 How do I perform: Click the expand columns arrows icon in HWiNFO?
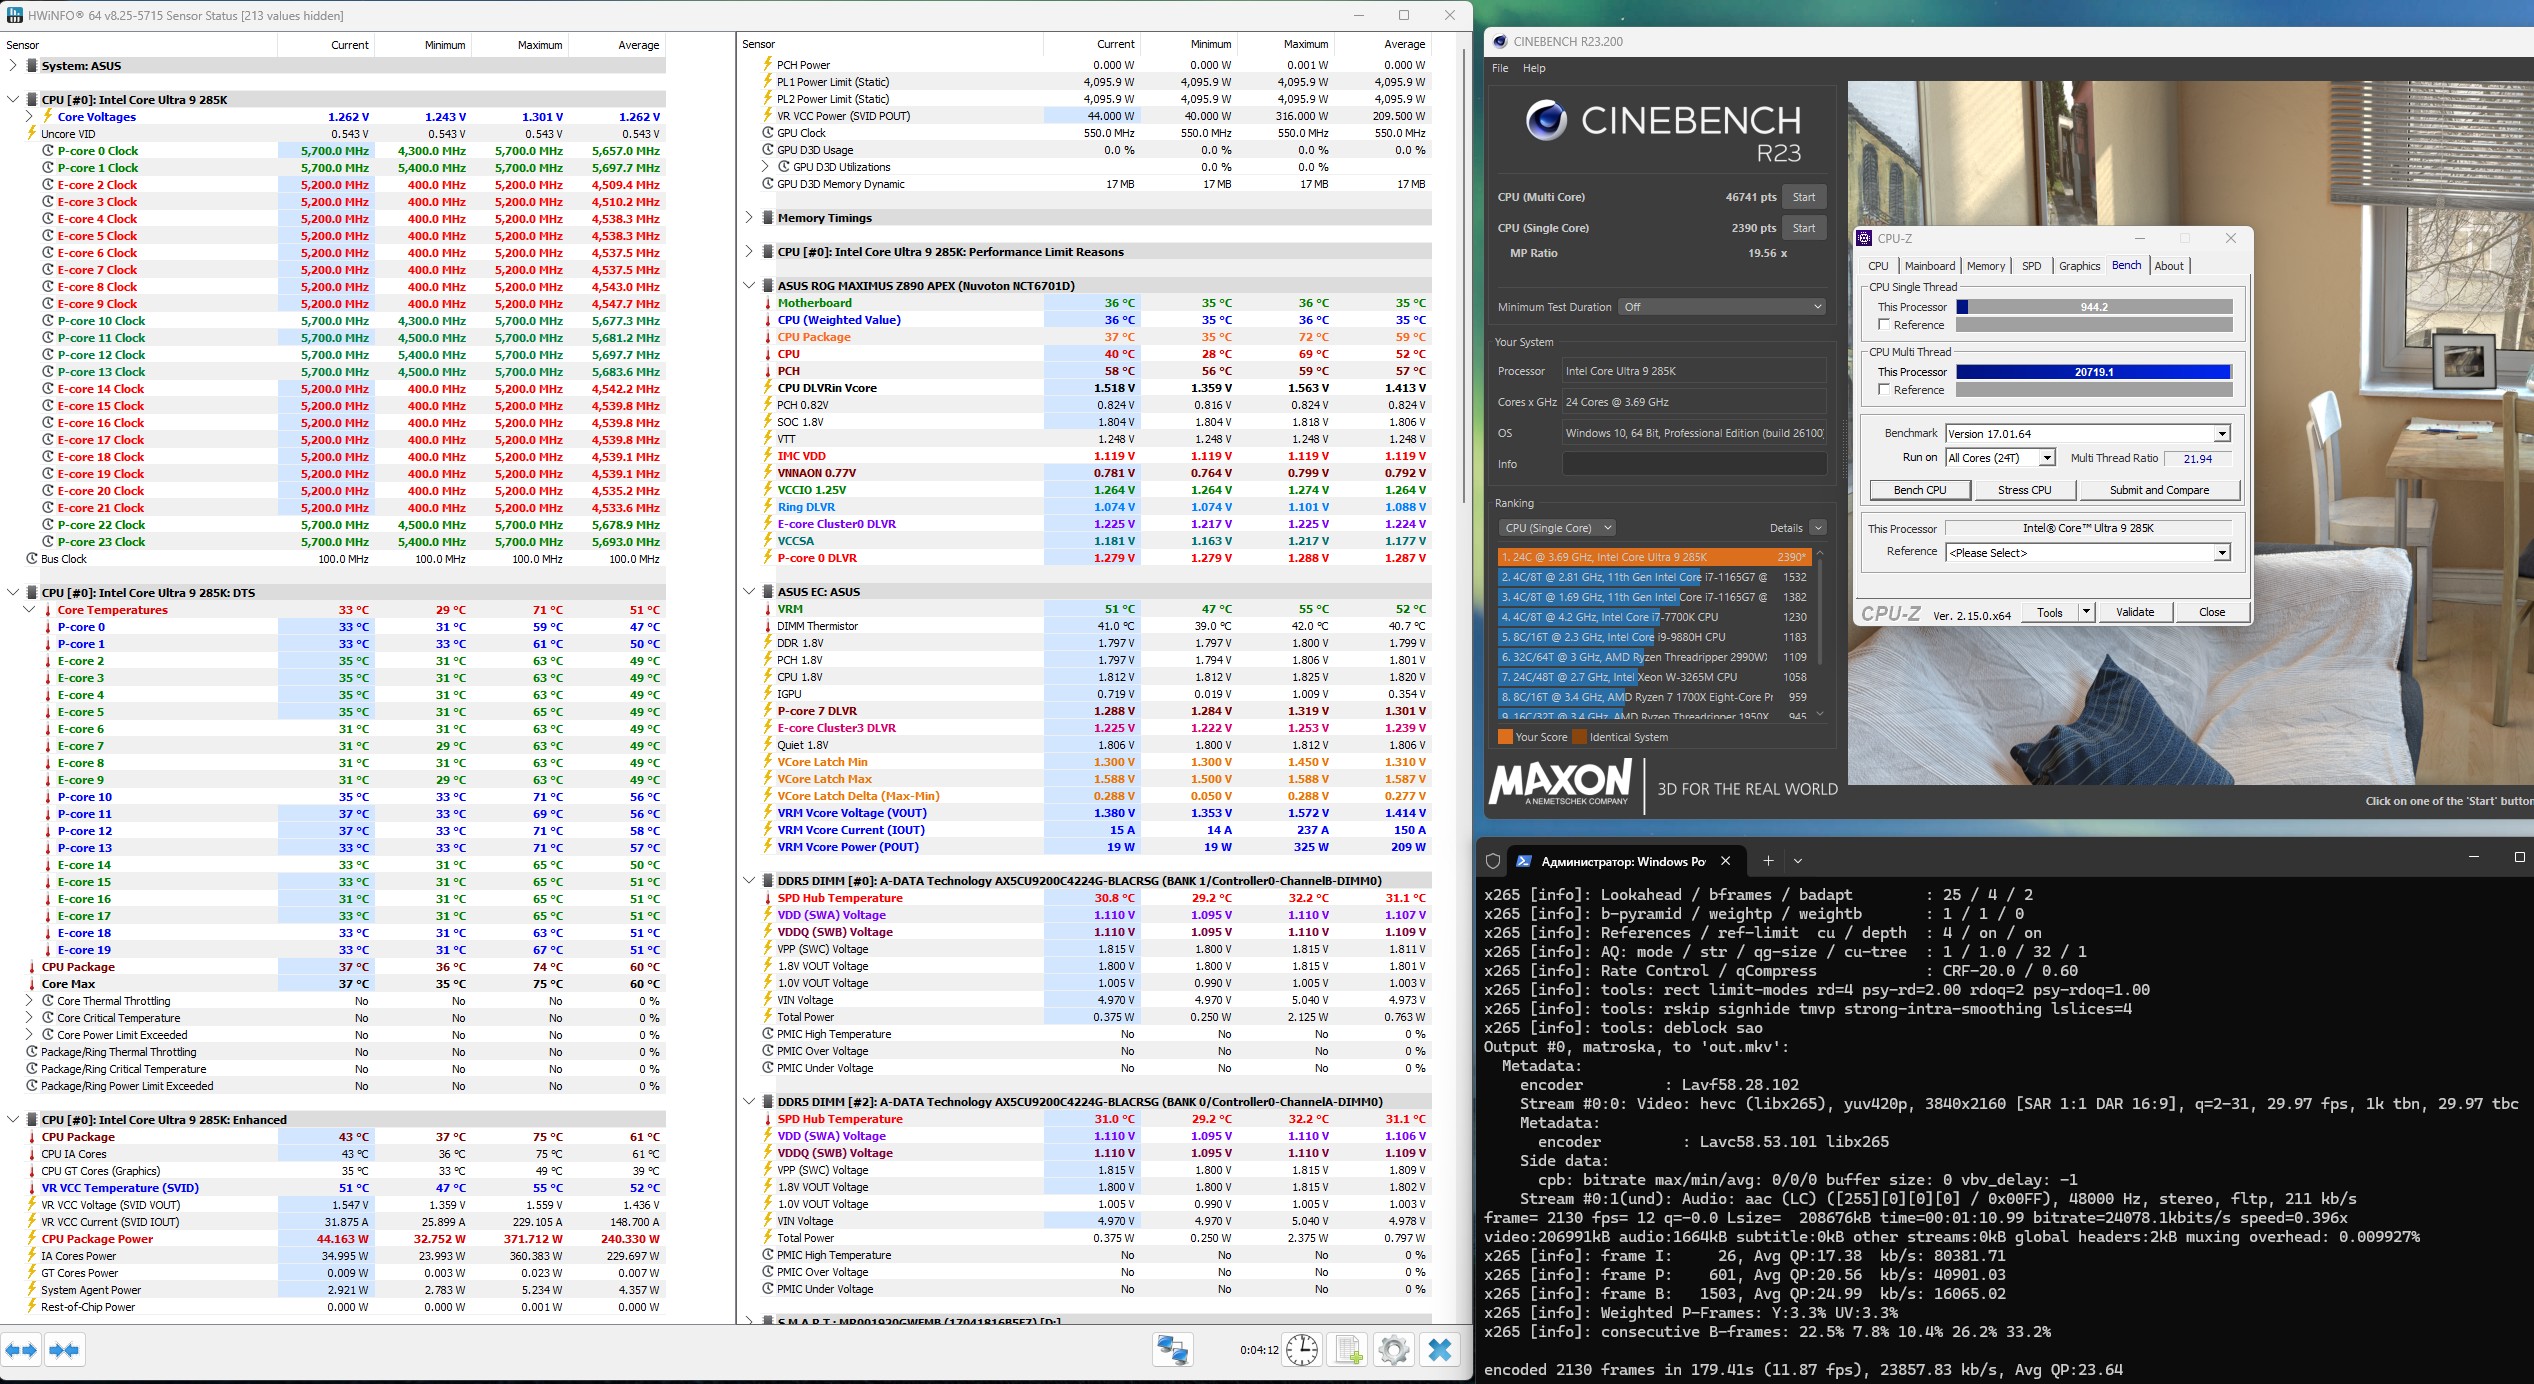click(21, 1350)
